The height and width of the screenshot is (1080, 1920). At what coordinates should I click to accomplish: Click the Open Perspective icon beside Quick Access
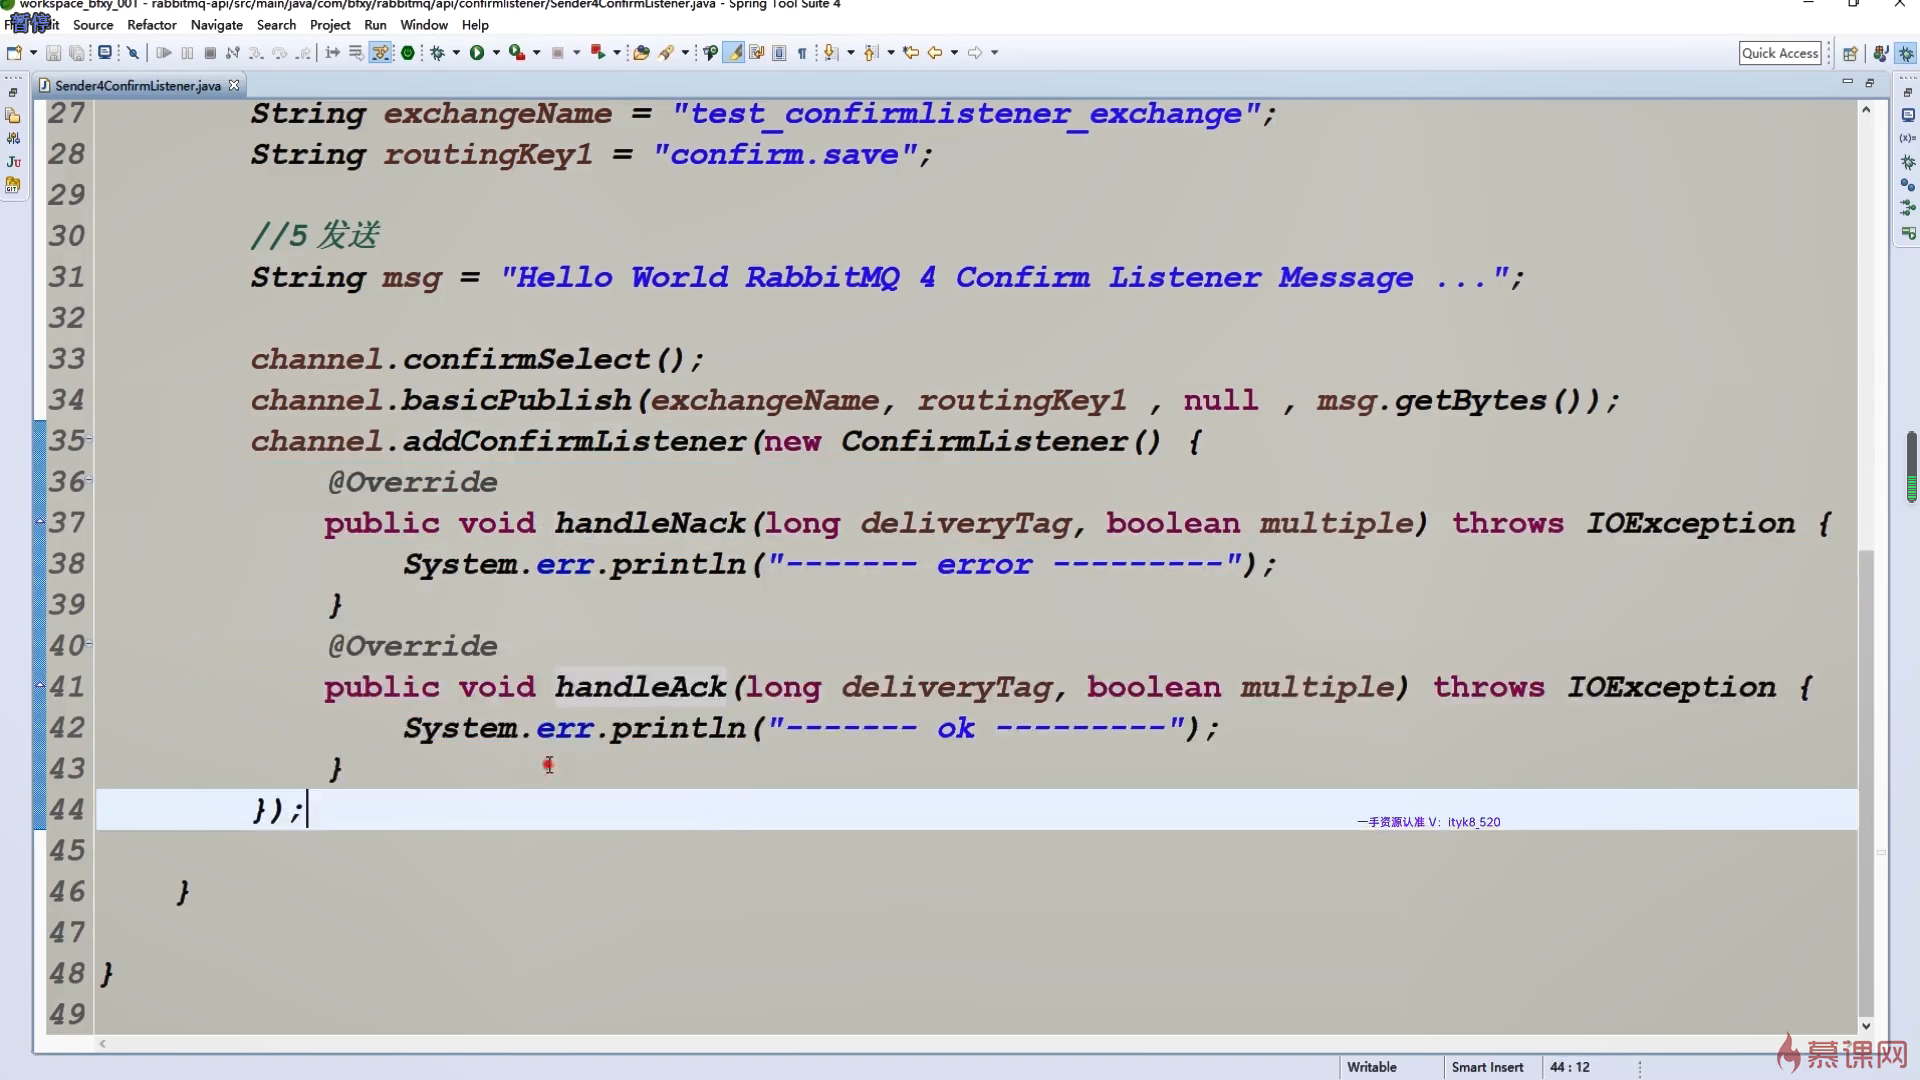point(1850,54)
